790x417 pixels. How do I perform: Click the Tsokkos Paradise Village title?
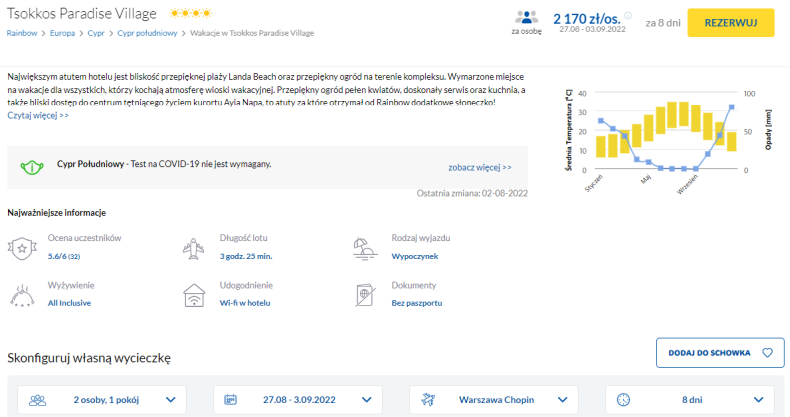coord(82,14)
